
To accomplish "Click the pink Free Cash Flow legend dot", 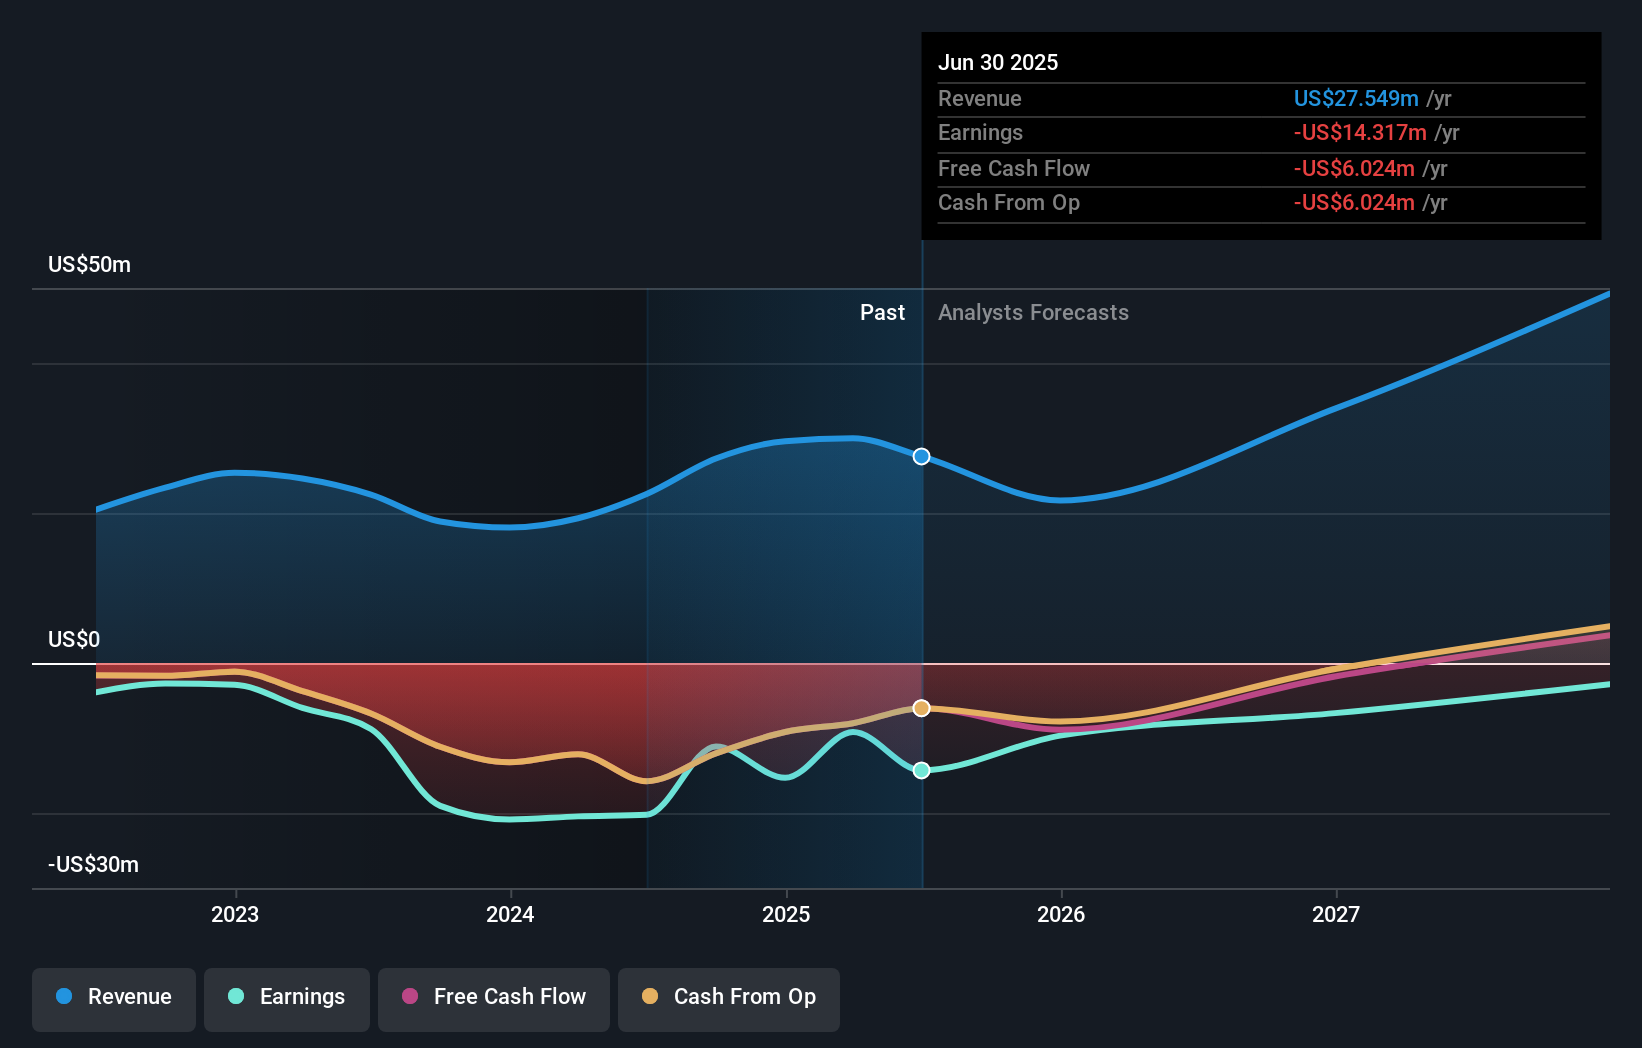I will [410, 997].
